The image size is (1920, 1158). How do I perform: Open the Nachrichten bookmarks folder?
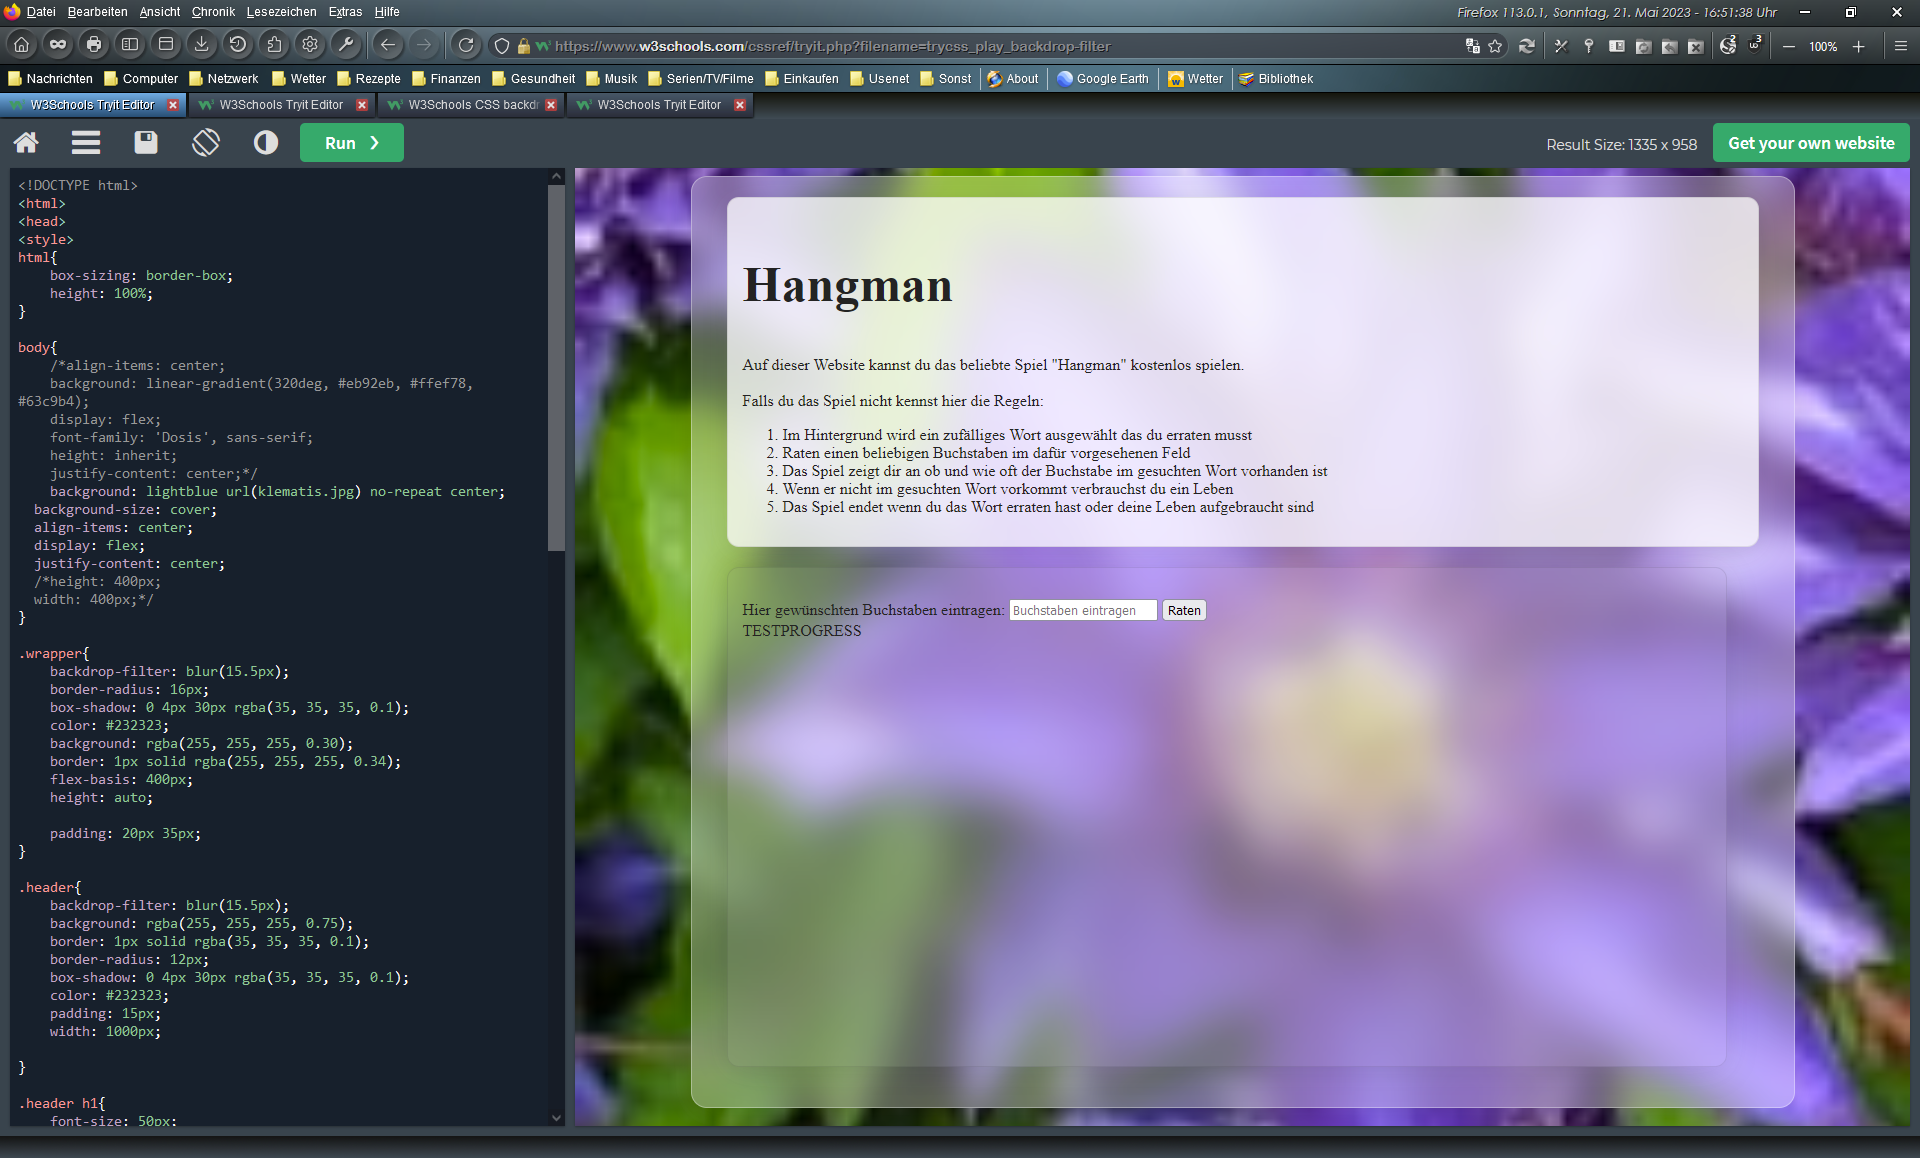(50, 79)
